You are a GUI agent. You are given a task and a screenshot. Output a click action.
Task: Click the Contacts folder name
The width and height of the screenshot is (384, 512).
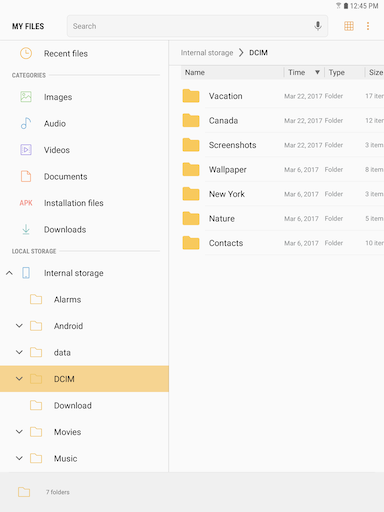pyautogui.click(x=226, y=243)
